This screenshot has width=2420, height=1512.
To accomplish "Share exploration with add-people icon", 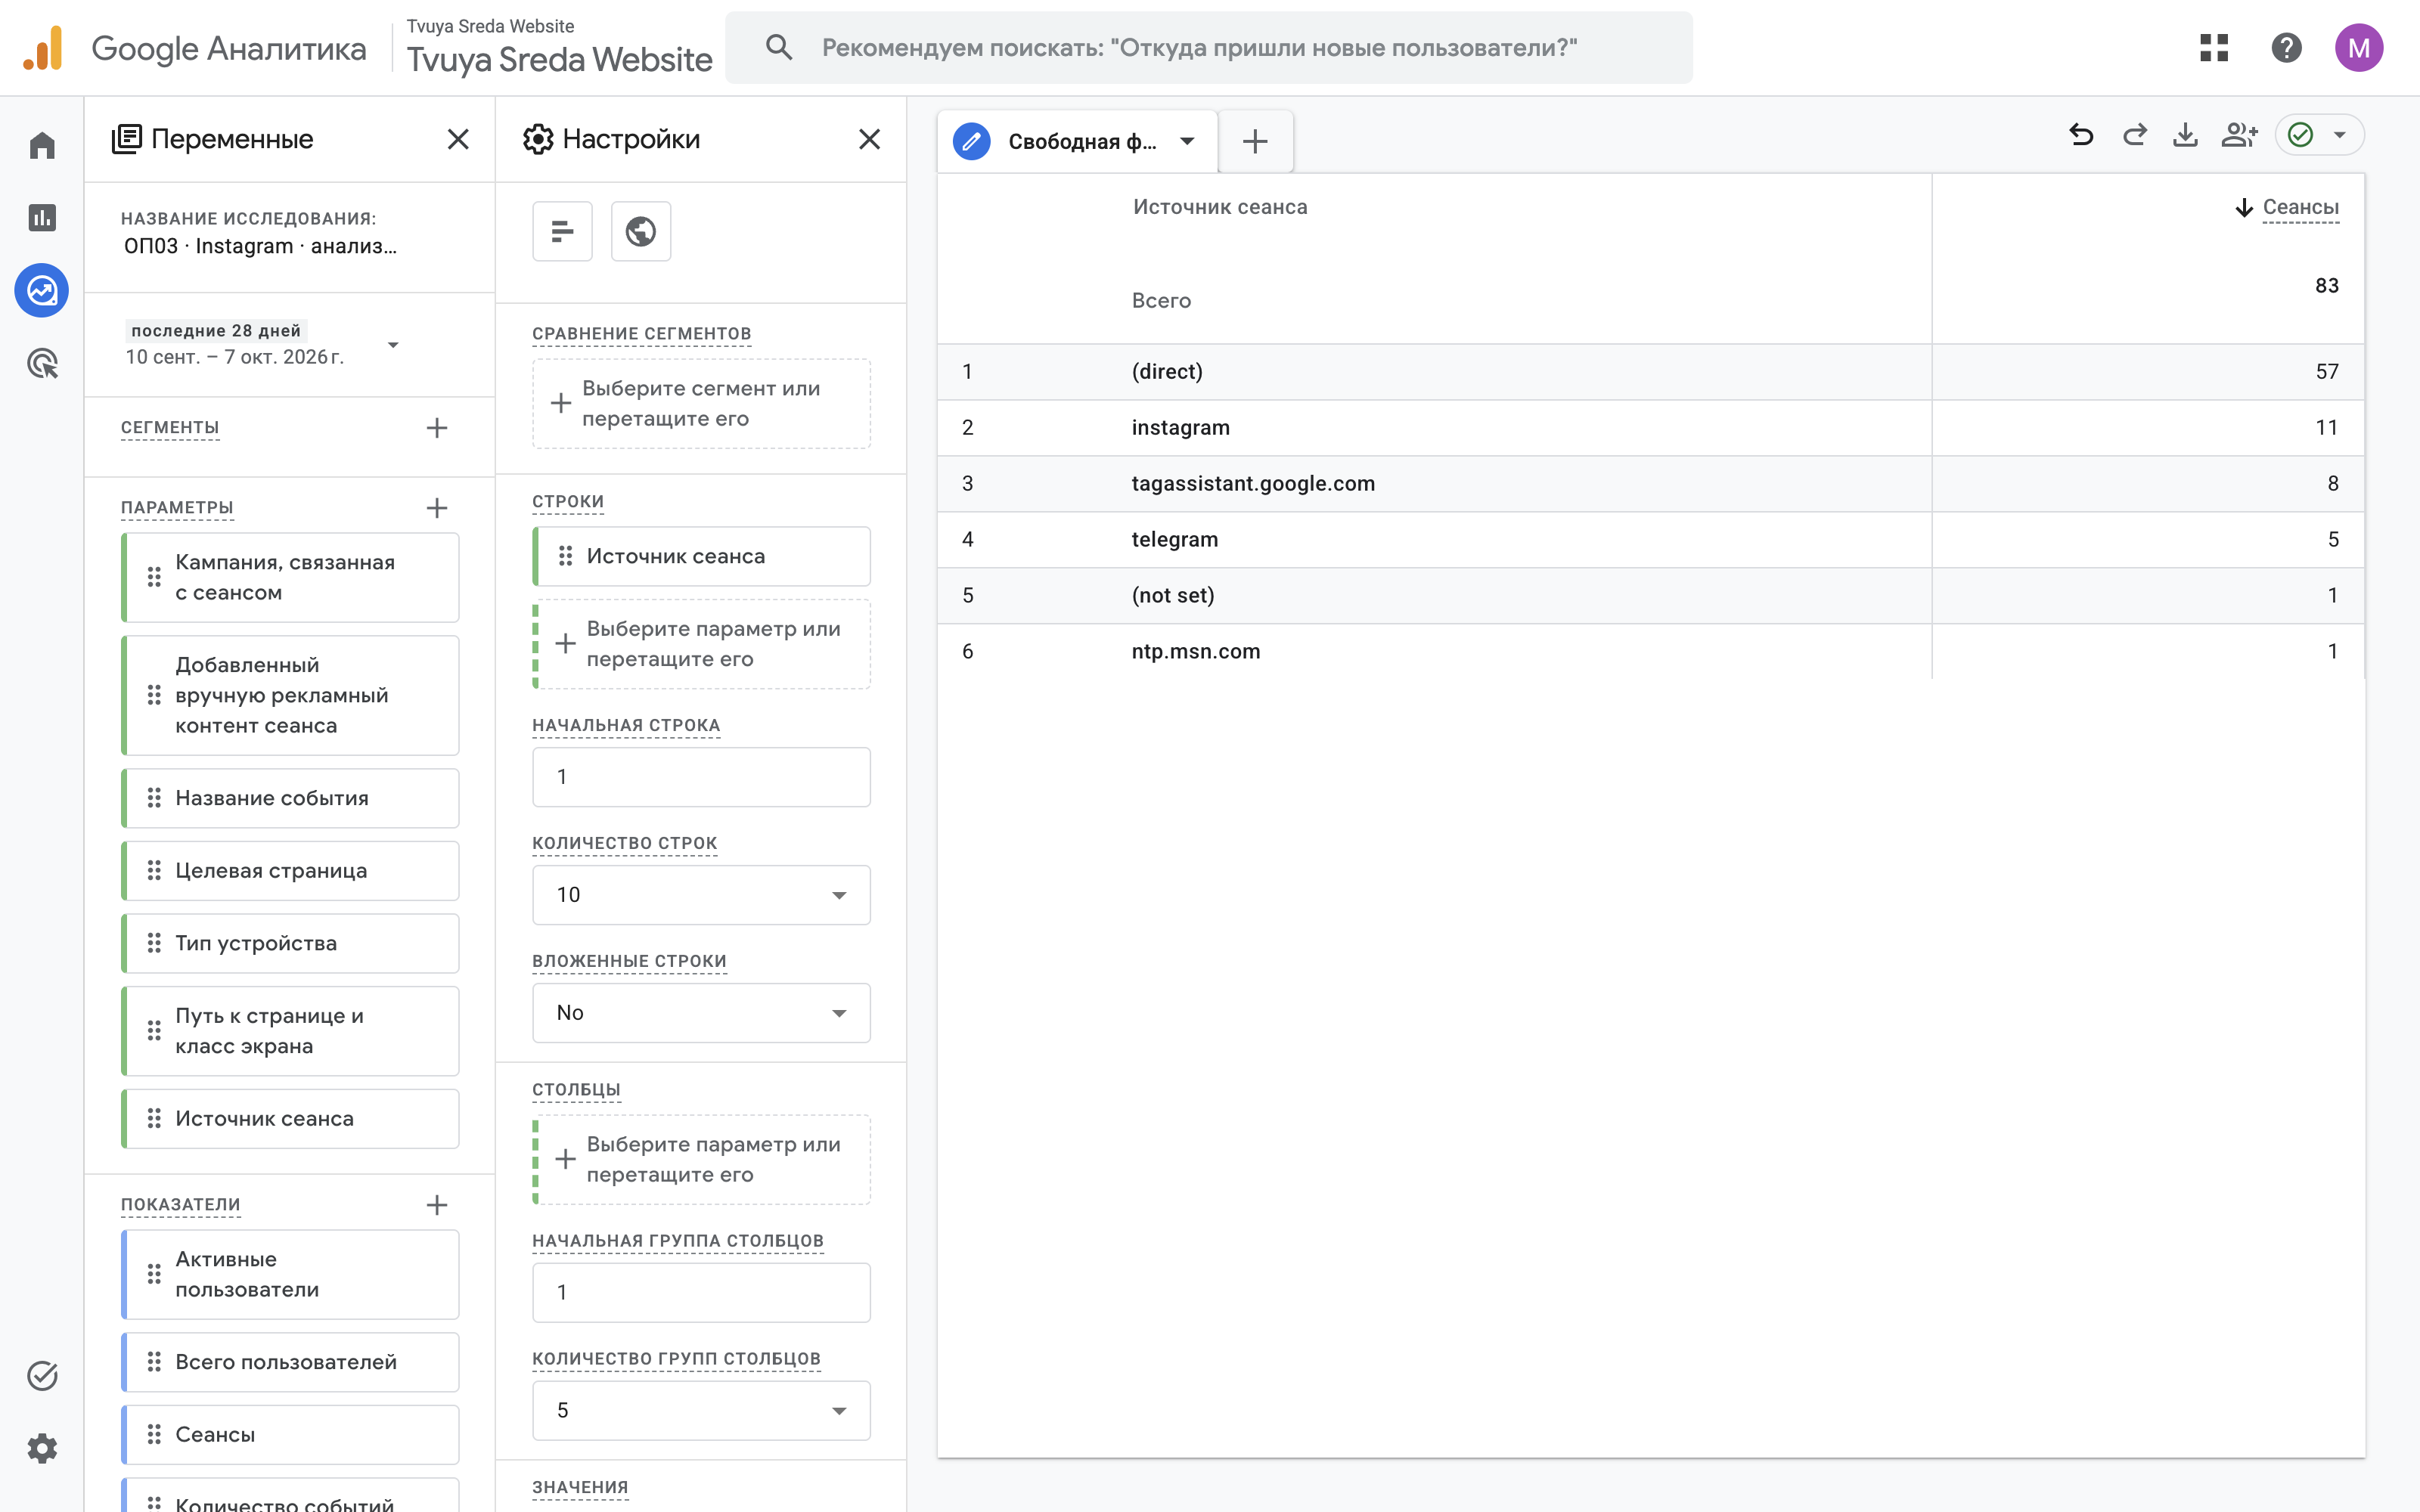I will (x=2239, y=135).
